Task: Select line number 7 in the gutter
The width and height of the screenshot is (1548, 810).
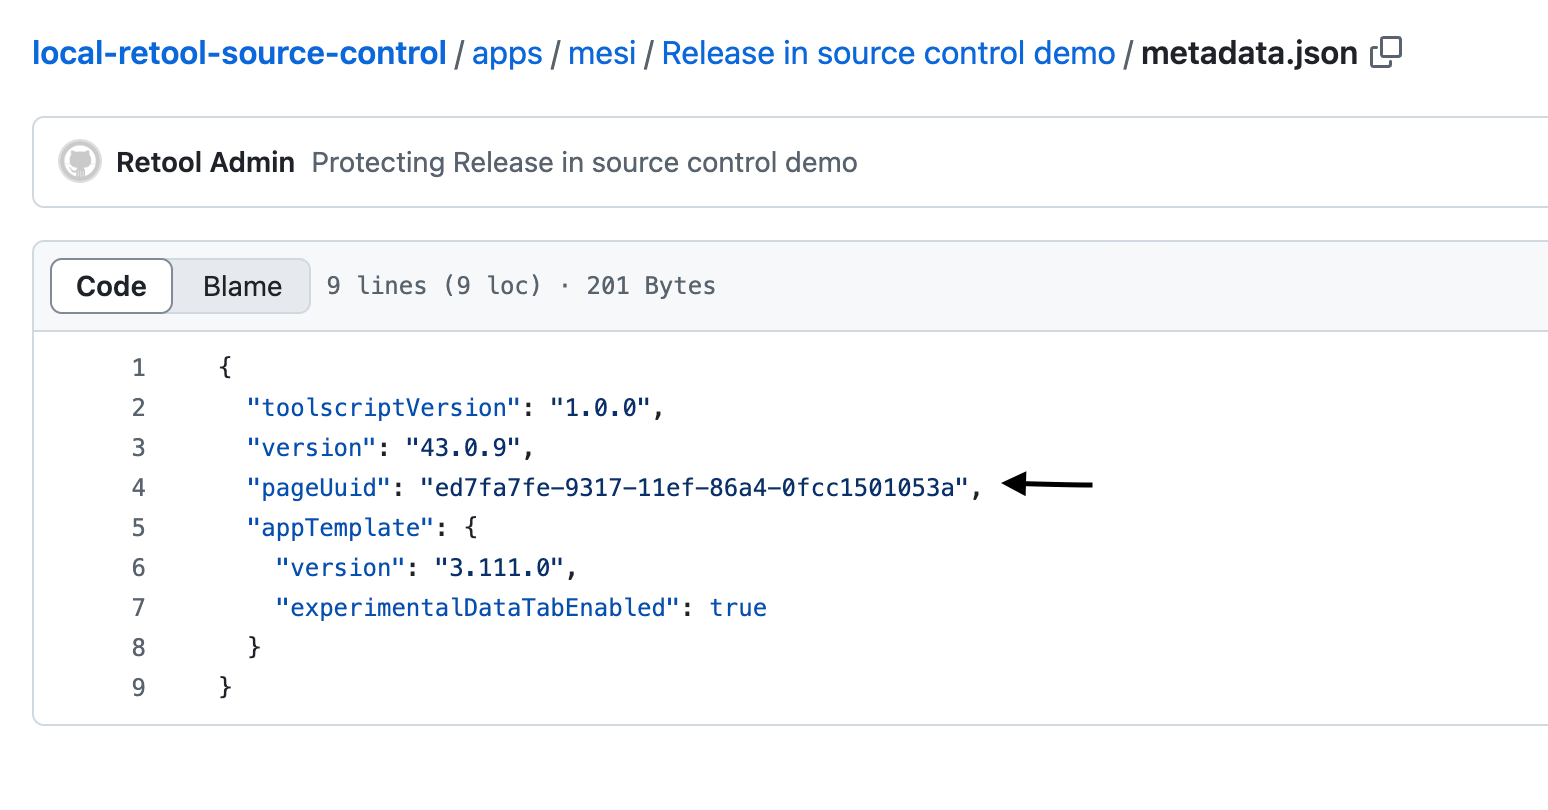Action: click(x=138, y=608)
